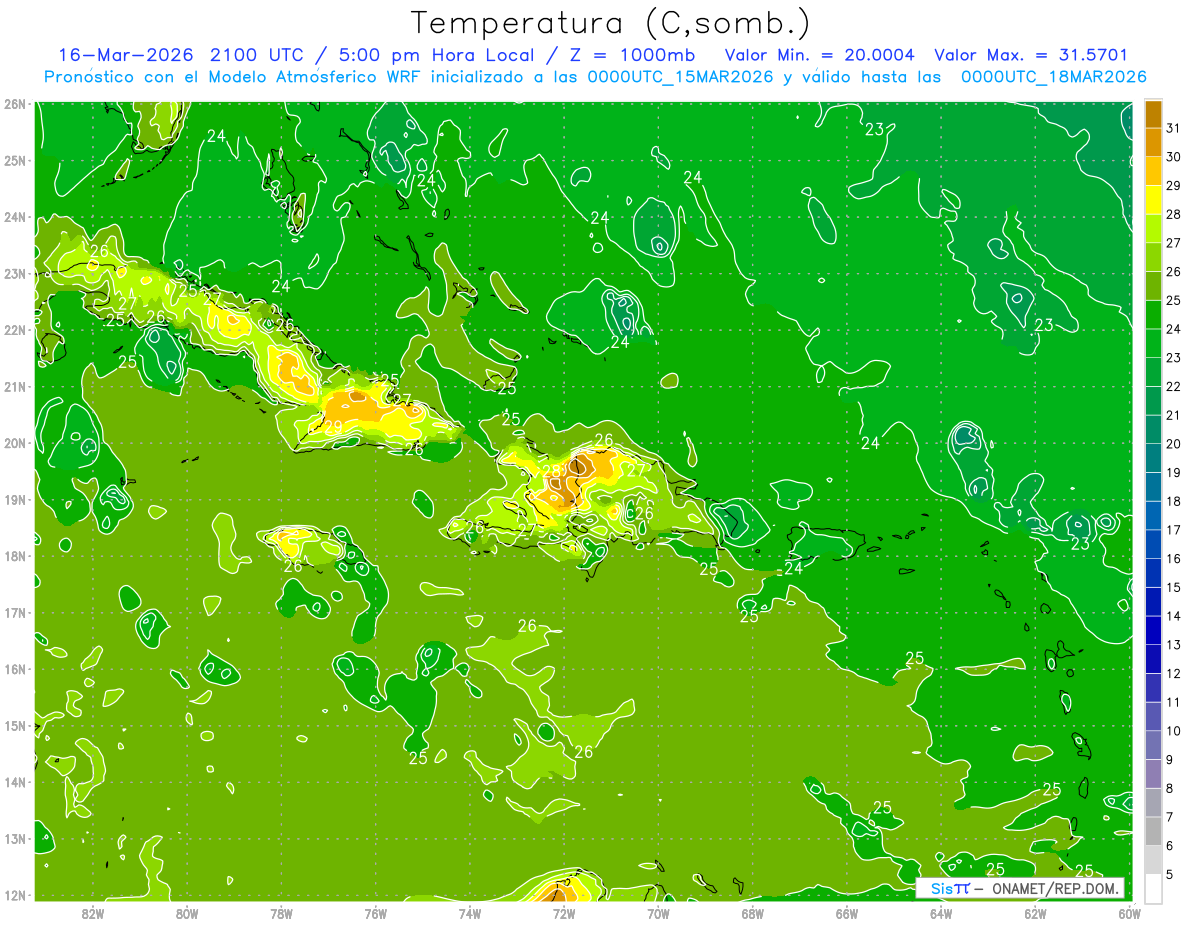Screen dimensions: 1200x927
Task: Click the '62W' longitude axis label
Action: coord(1035,913)
